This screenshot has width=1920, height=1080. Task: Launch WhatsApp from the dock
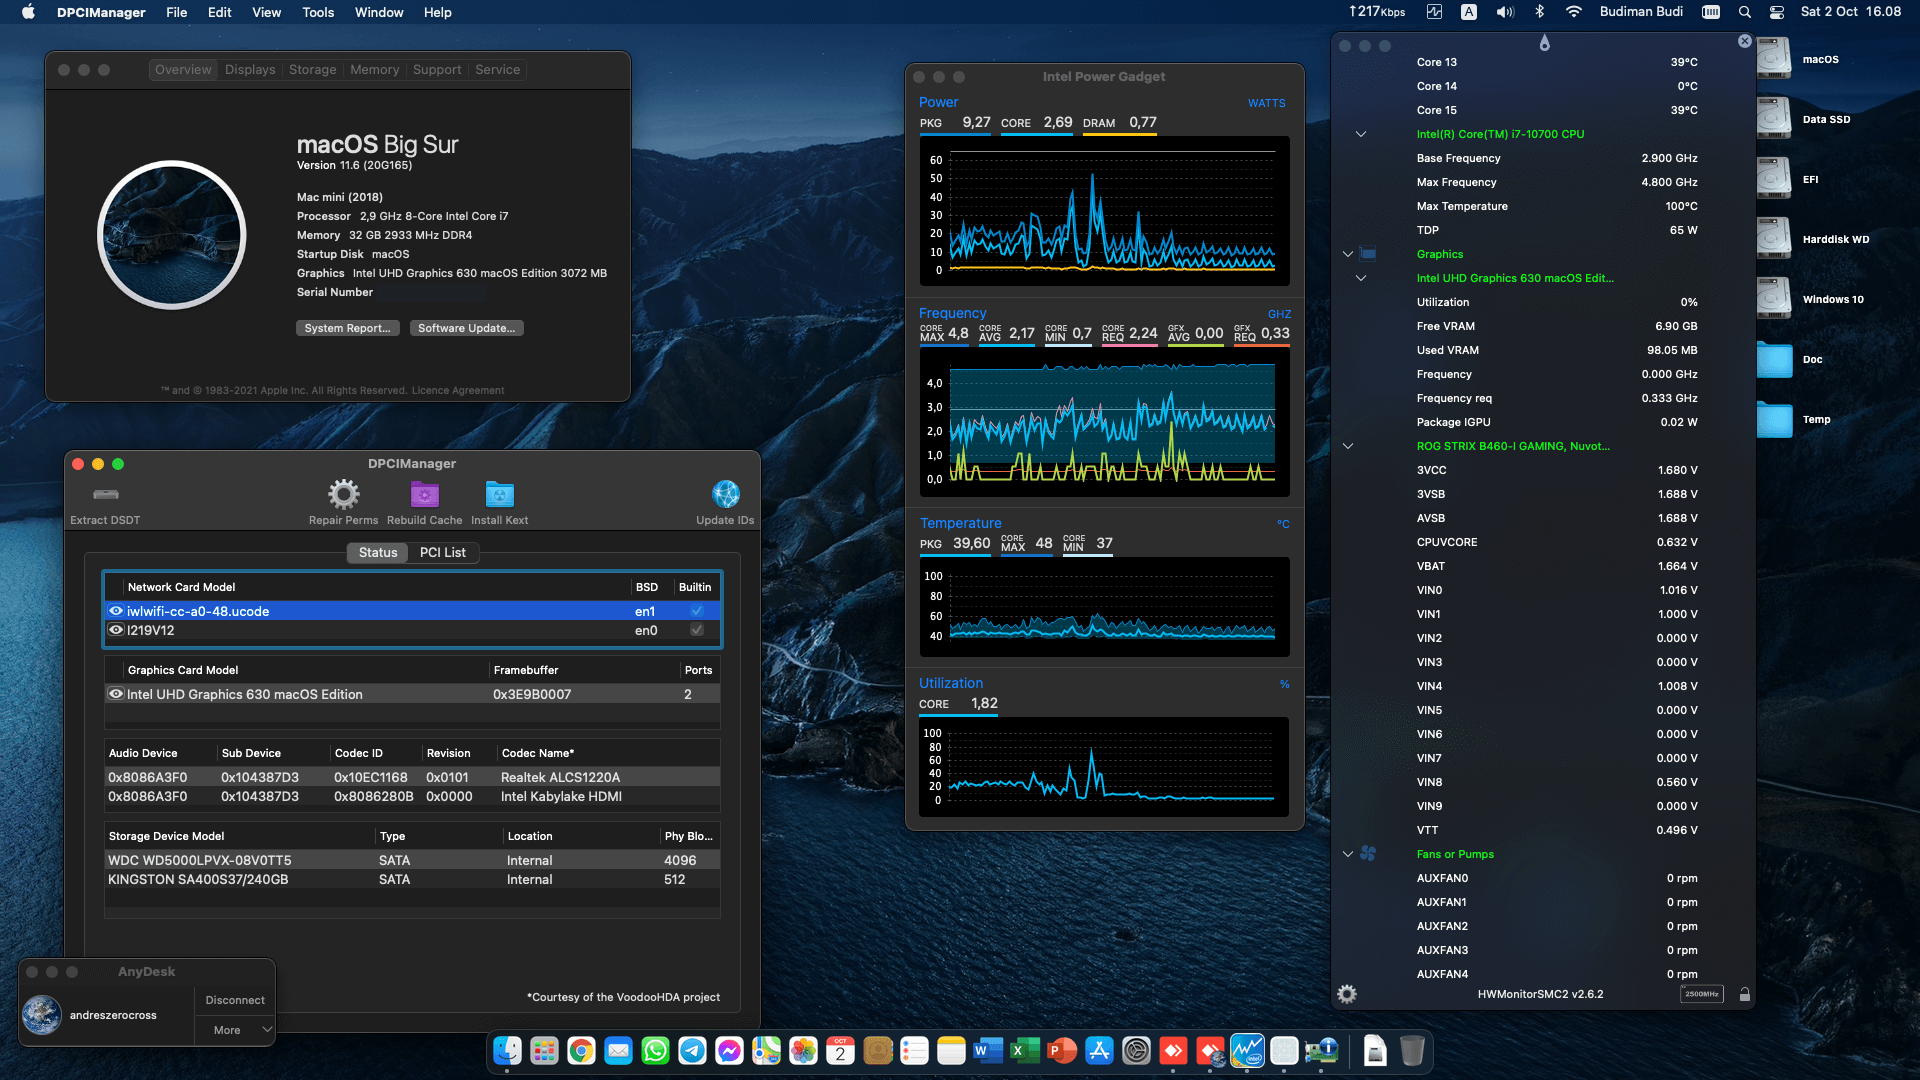click(655, 1051)
